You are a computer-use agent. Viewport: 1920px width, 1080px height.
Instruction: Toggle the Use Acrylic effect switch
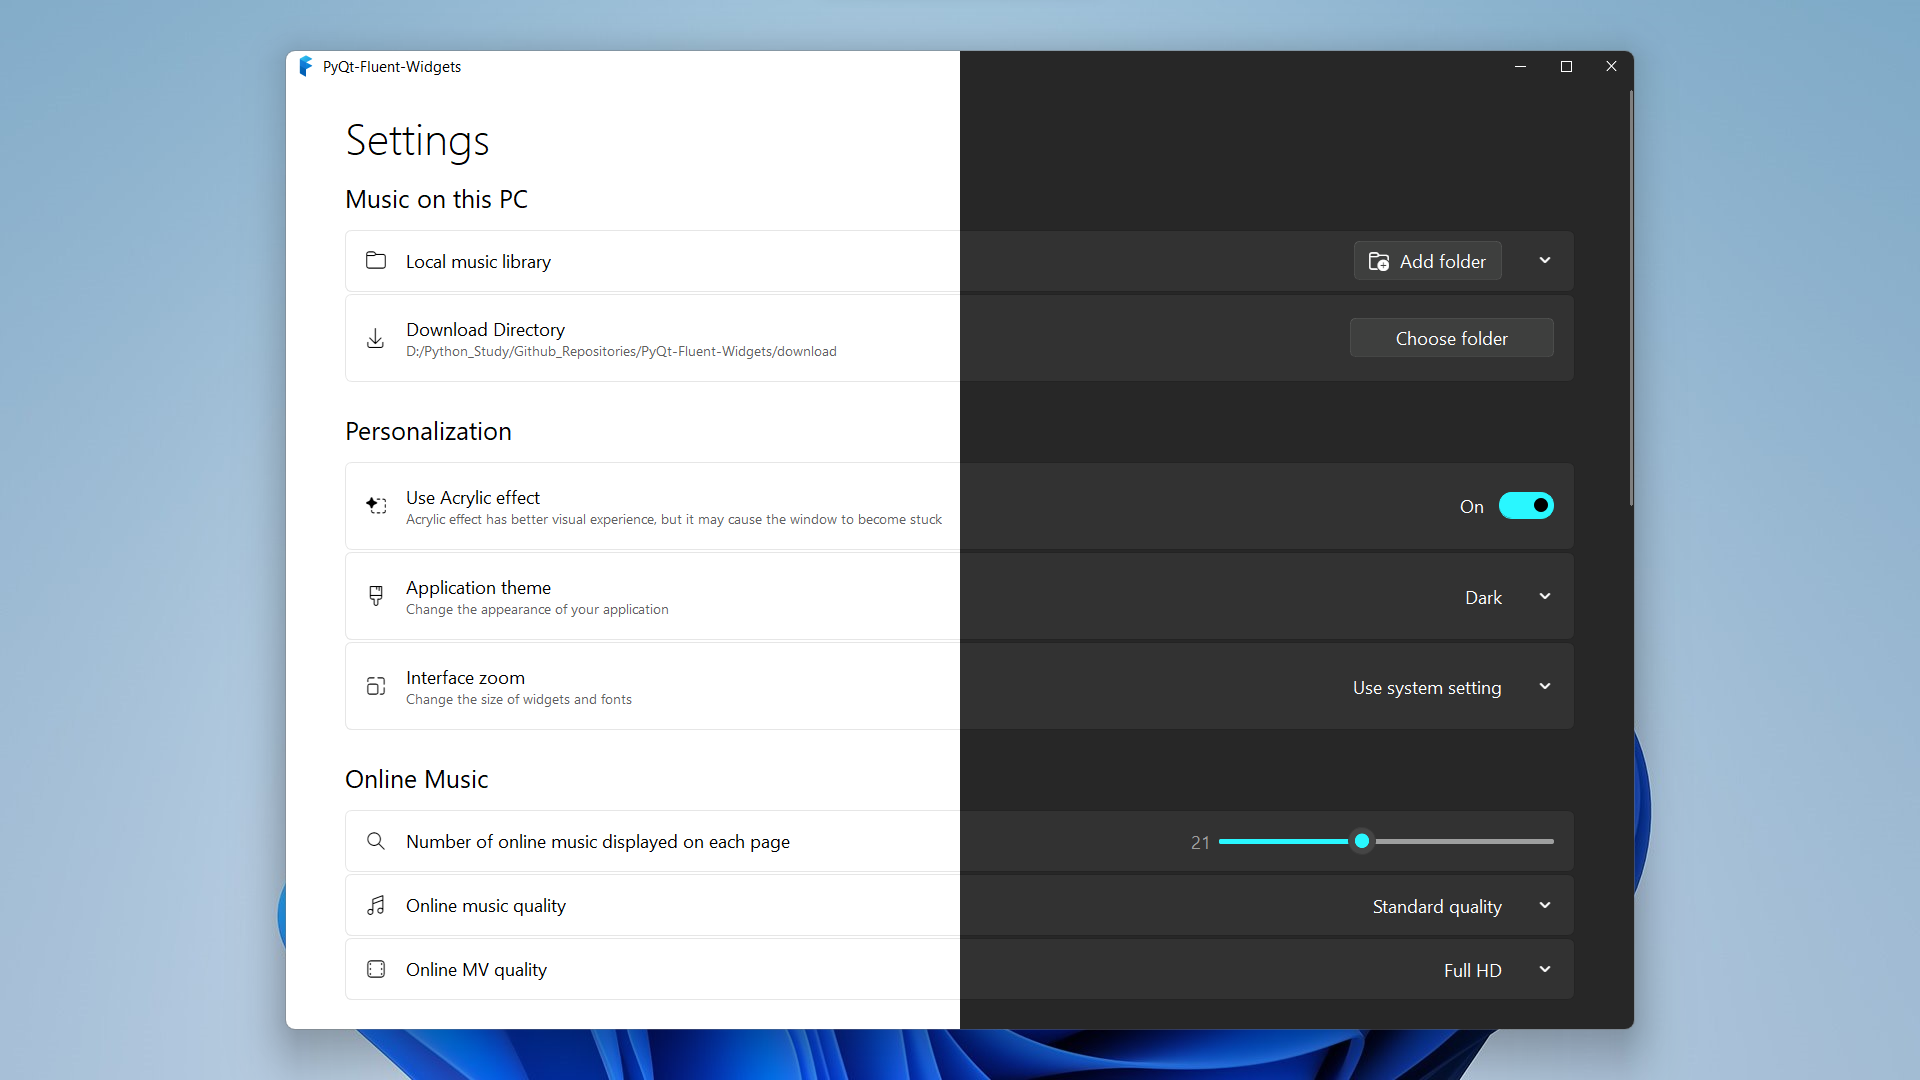tap(1526, 506)
